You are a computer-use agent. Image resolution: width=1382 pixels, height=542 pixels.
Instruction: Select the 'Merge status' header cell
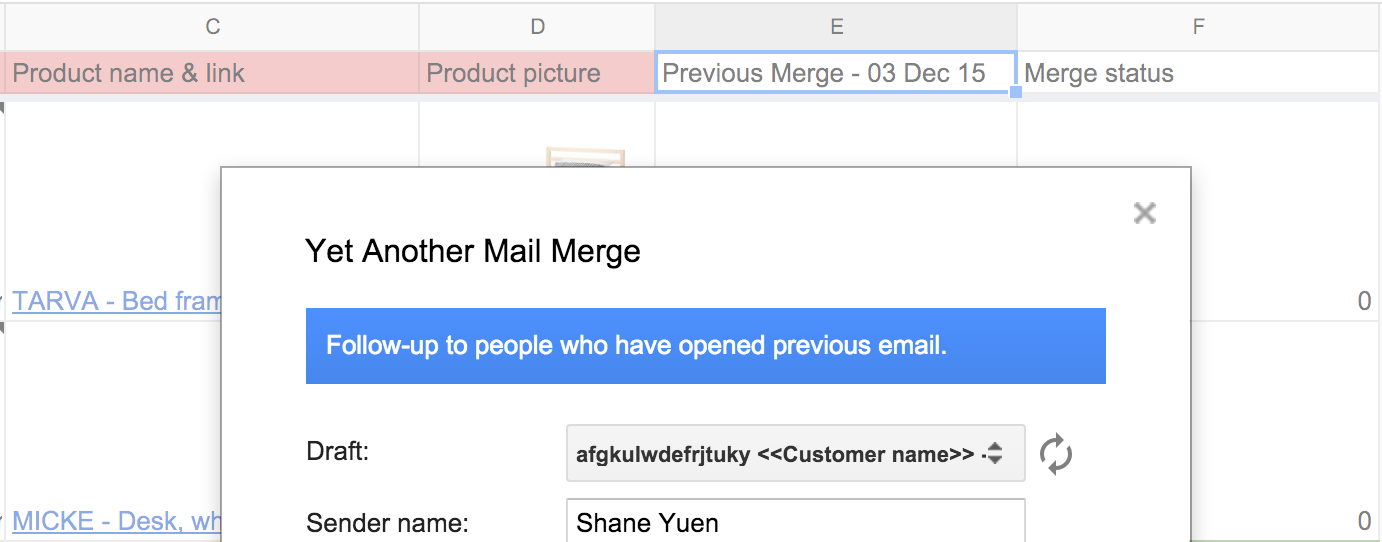point(1199,73)
